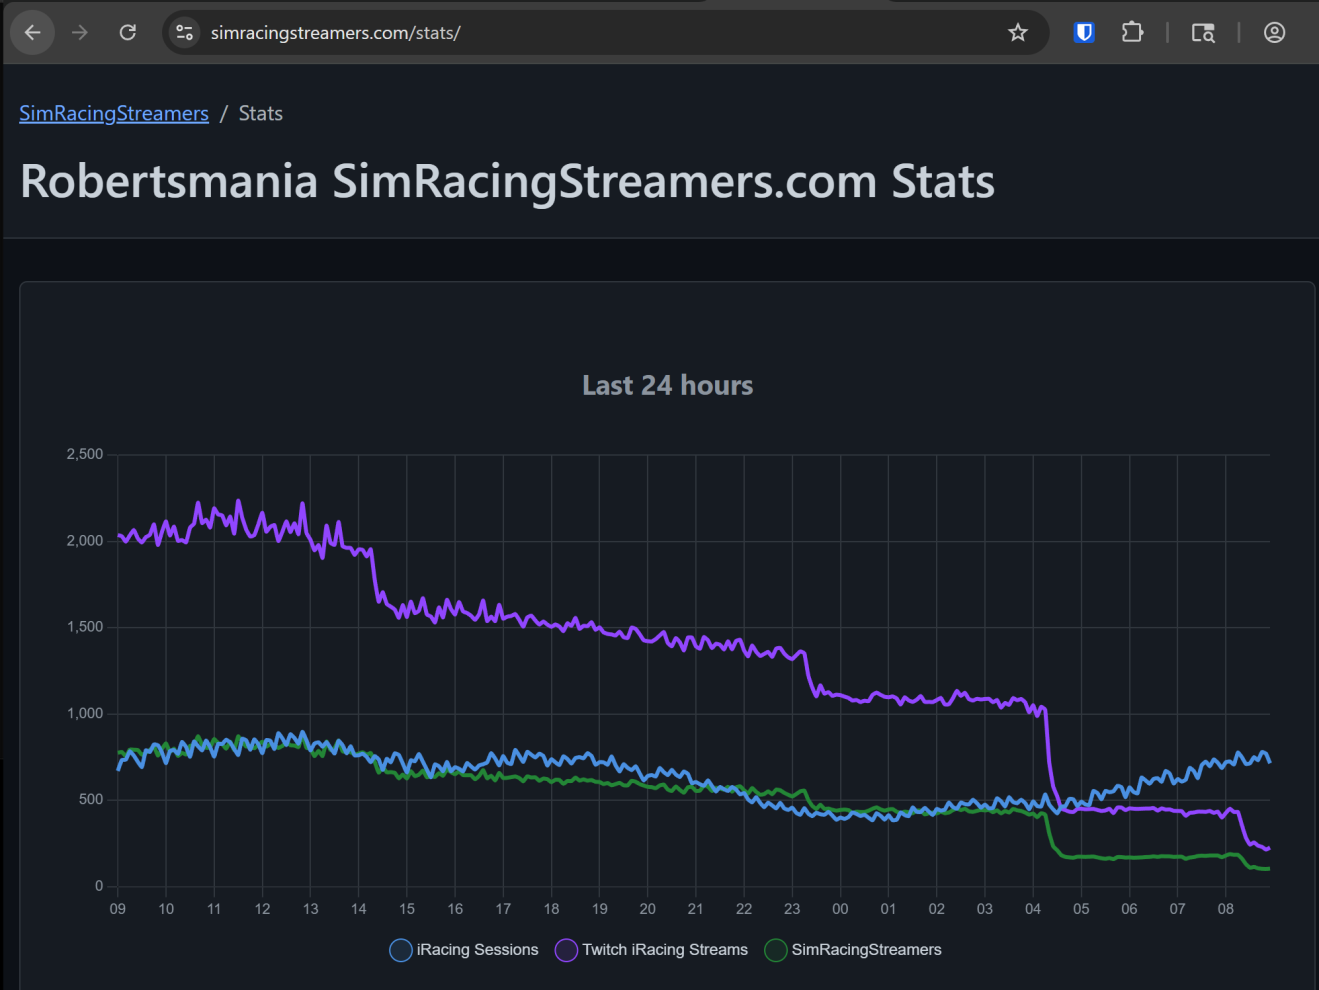Click the browser reload icon
1319x990 pixels.
(x=127, y=32)
